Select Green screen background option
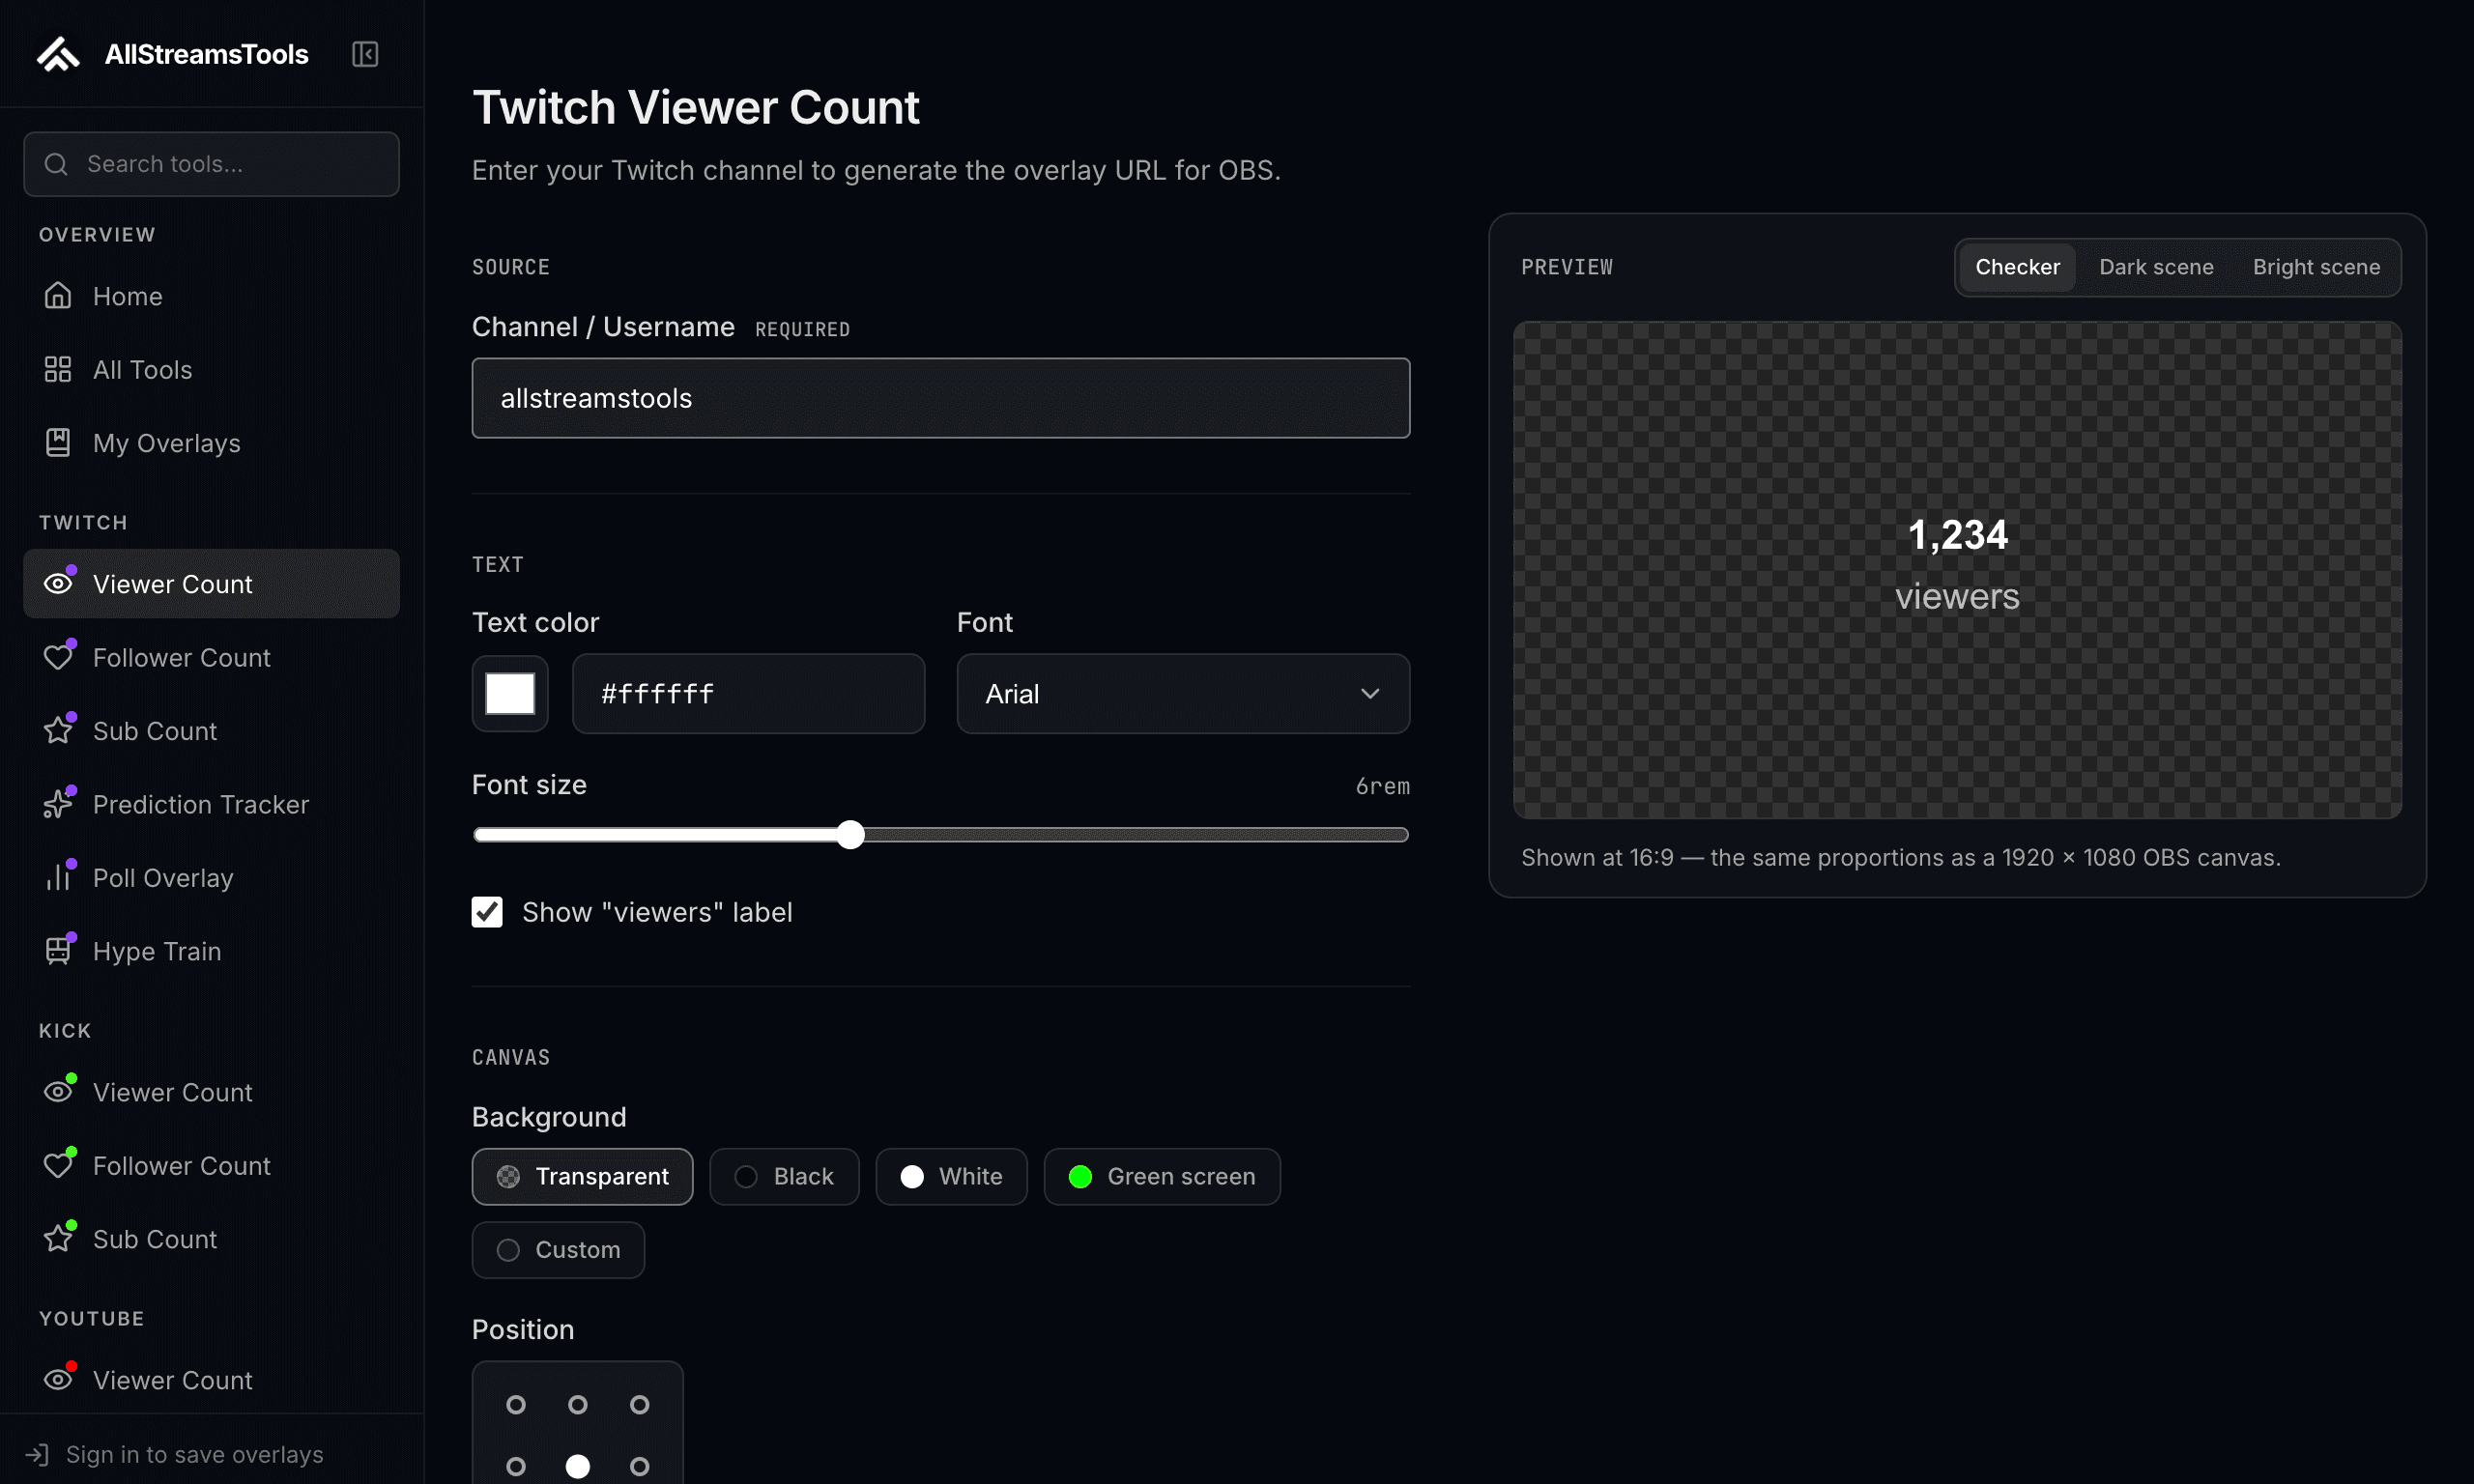Screen dimensions: 2474x1484 click(x=1161, y=1176)
